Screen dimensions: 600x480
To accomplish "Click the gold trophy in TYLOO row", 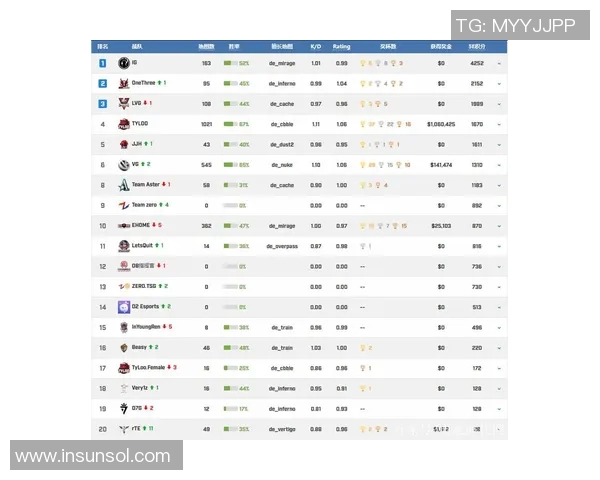I will point(363,124).
